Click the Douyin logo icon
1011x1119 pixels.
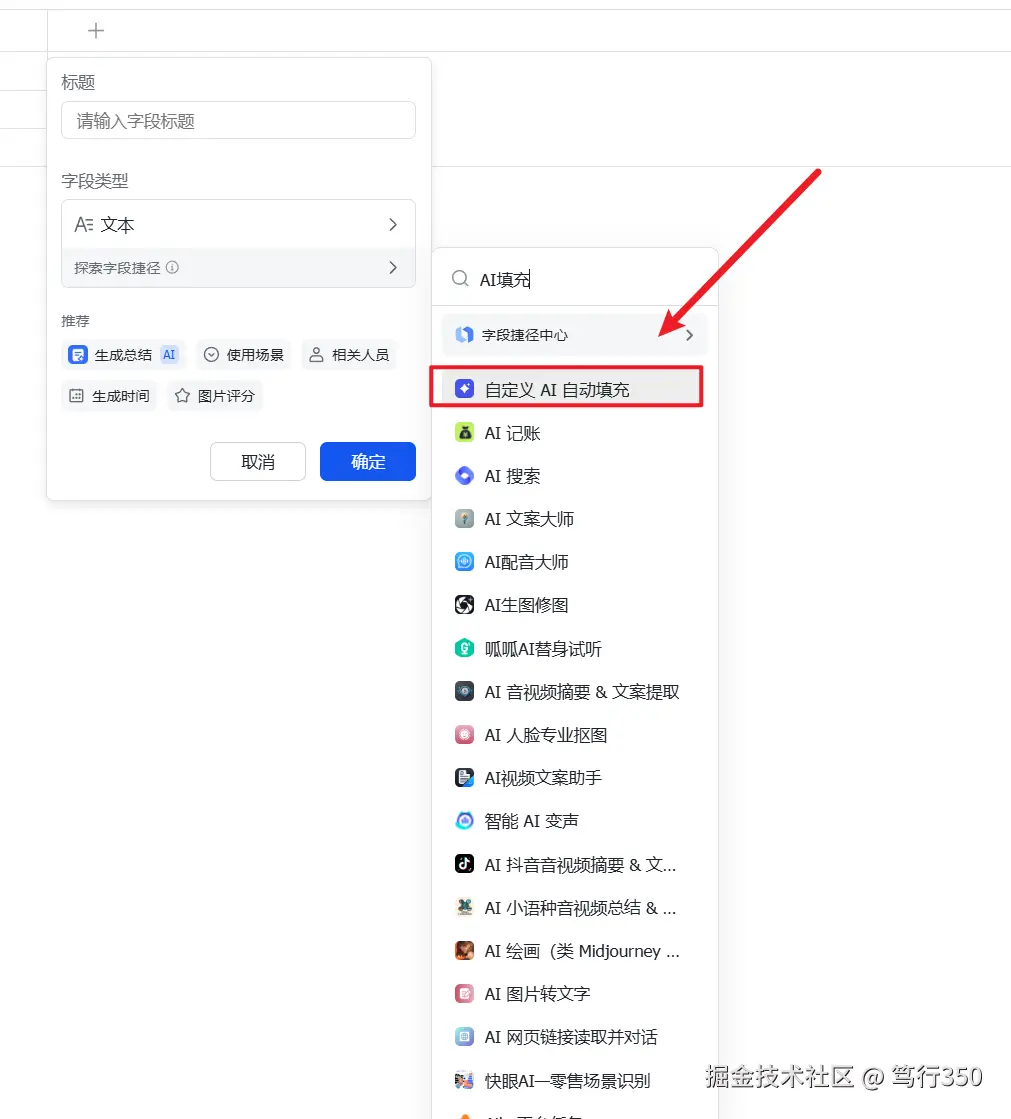(464, 864)
